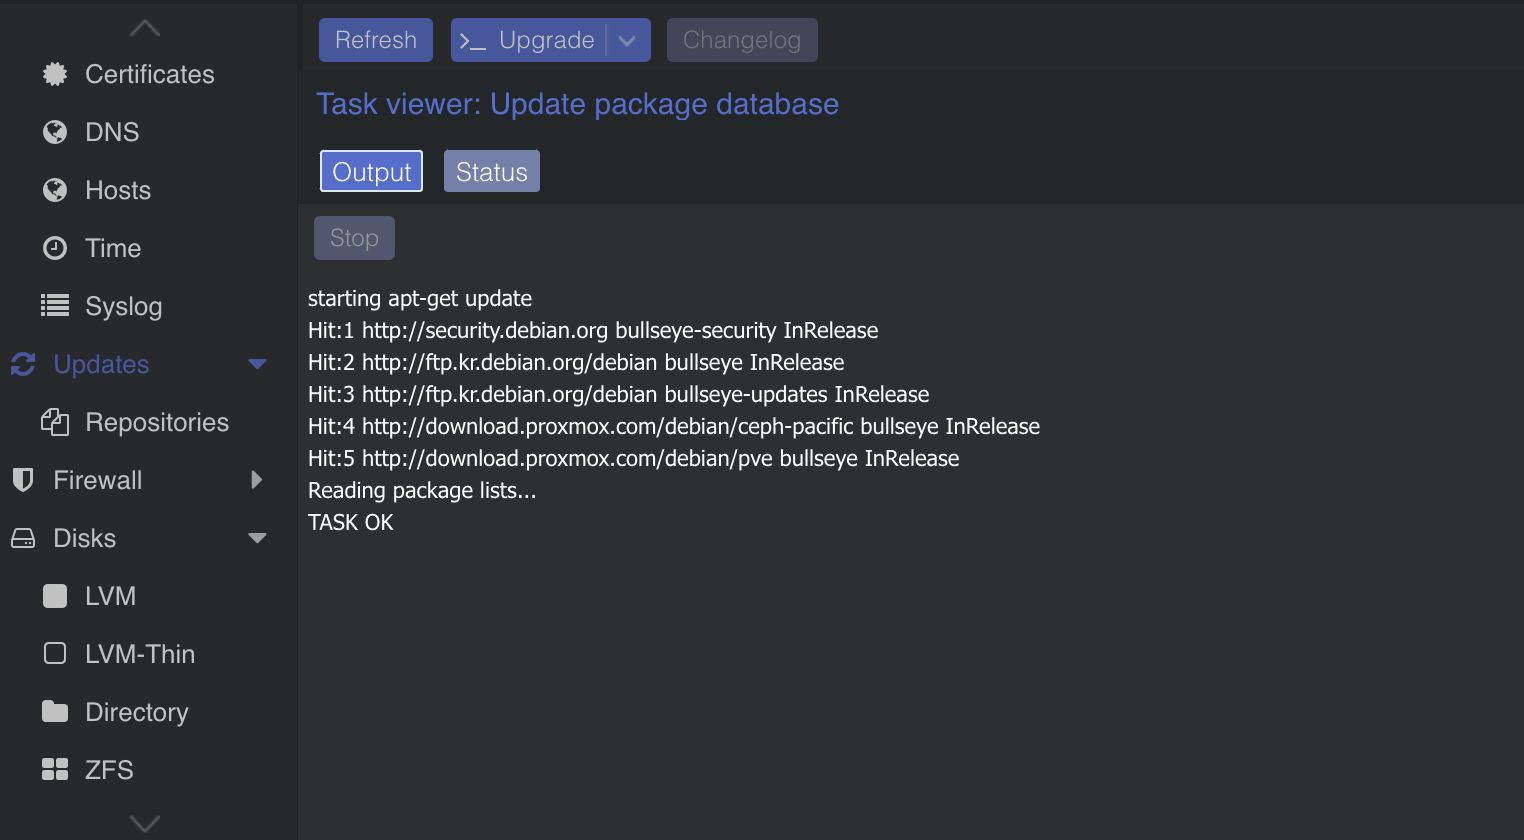1524x840 pixels.
Task: Click the Stop task button
Action: point(354,238)
